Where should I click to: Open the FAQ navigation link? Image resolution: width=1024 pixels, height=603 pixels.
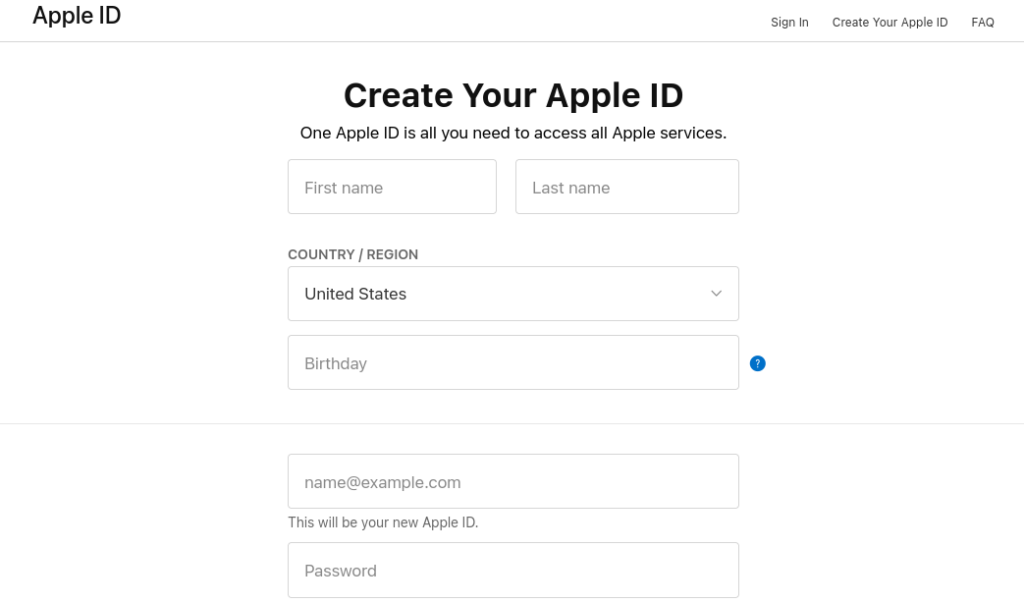[982, 22]
